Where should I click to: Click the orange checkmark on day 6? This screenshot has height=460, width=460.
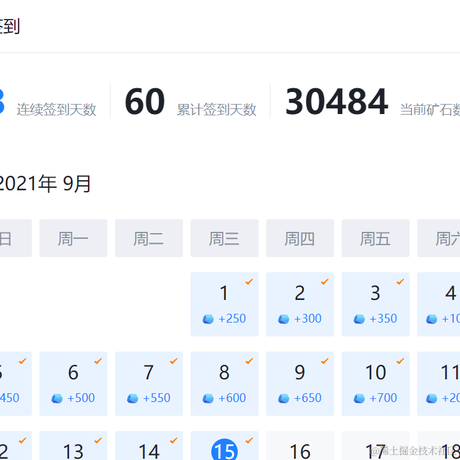tap(98, 361)
